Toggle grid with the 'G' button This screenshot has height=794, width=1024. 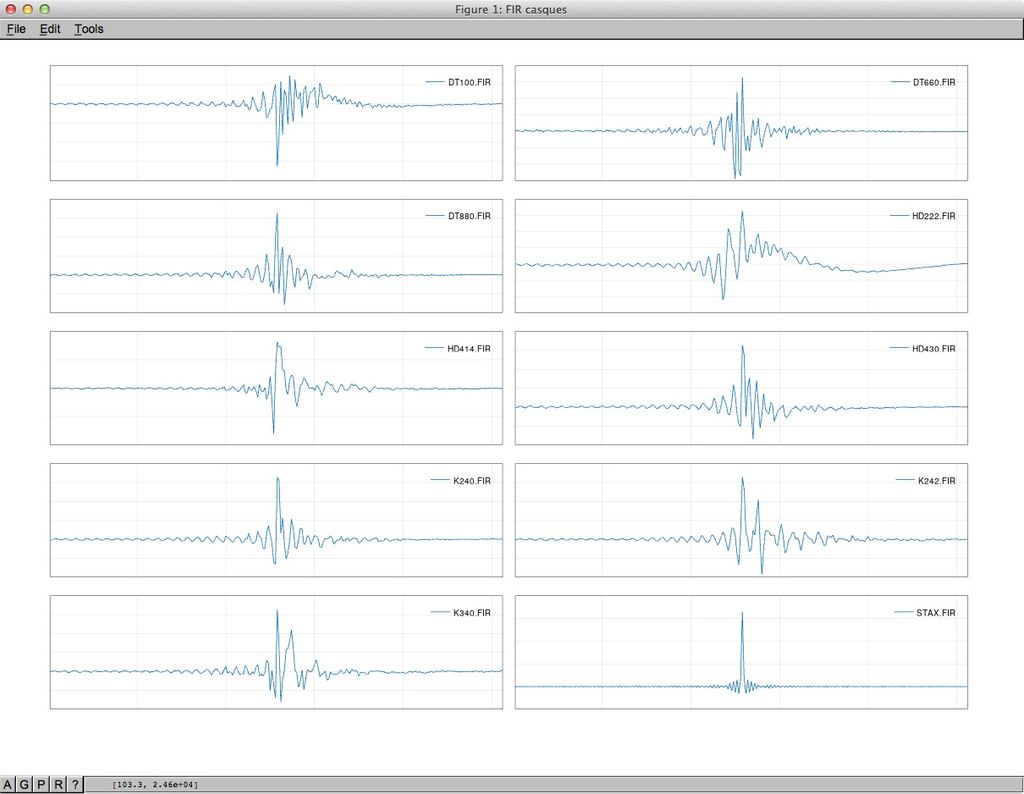tap(25, 785)
